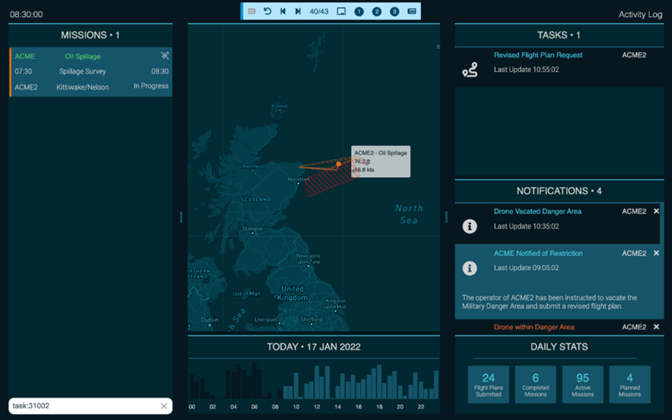Open the Activity Log
The image size is (672, 420).
click(639, 15)
